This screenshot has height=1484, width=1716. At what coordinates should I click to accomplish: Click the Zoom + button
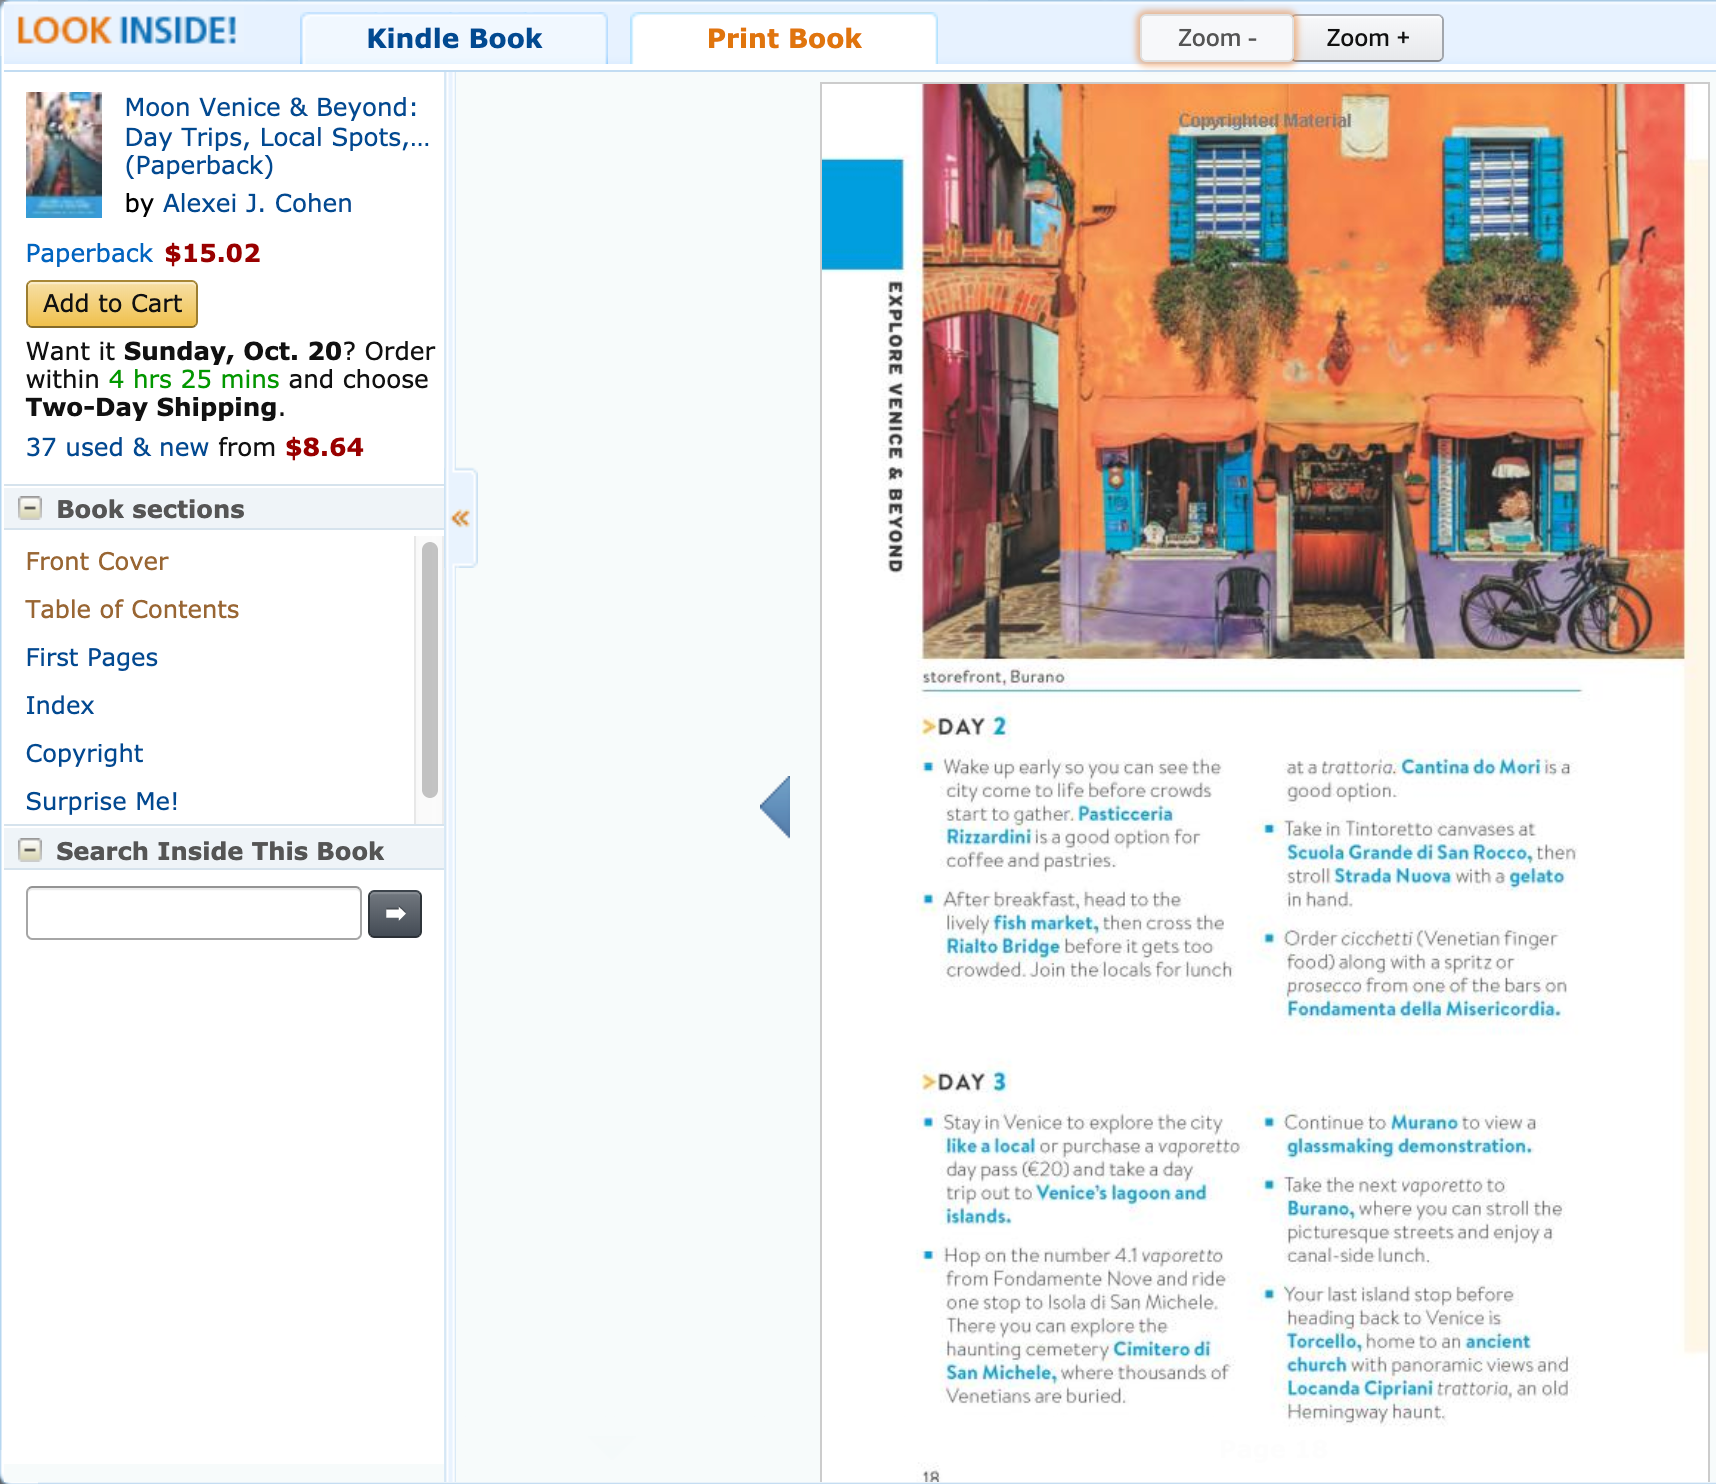(x=1368, y=38)
